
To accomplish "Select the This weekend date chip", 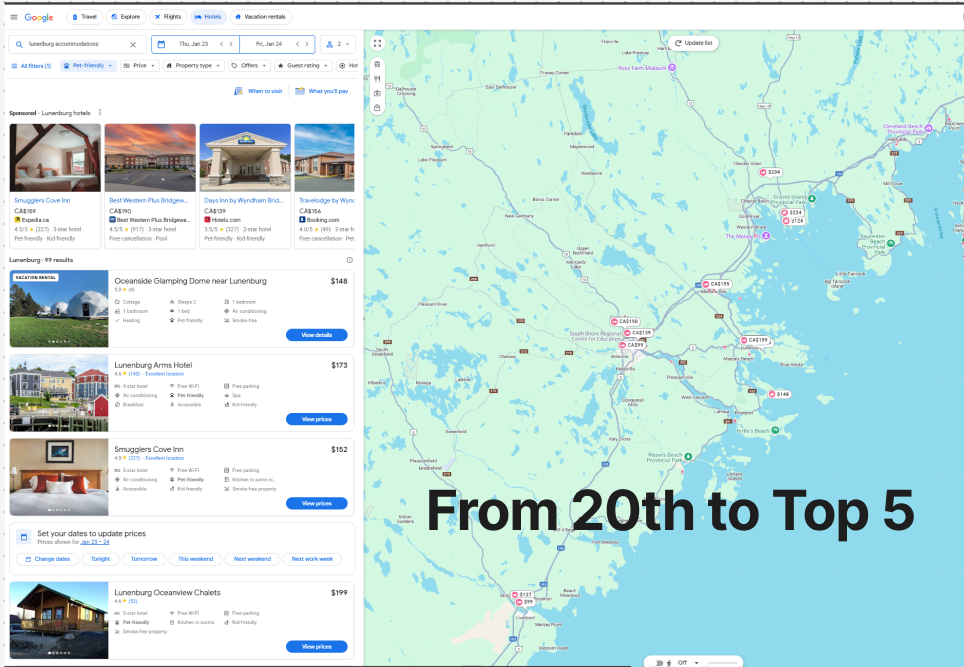I will coord(196,559).
